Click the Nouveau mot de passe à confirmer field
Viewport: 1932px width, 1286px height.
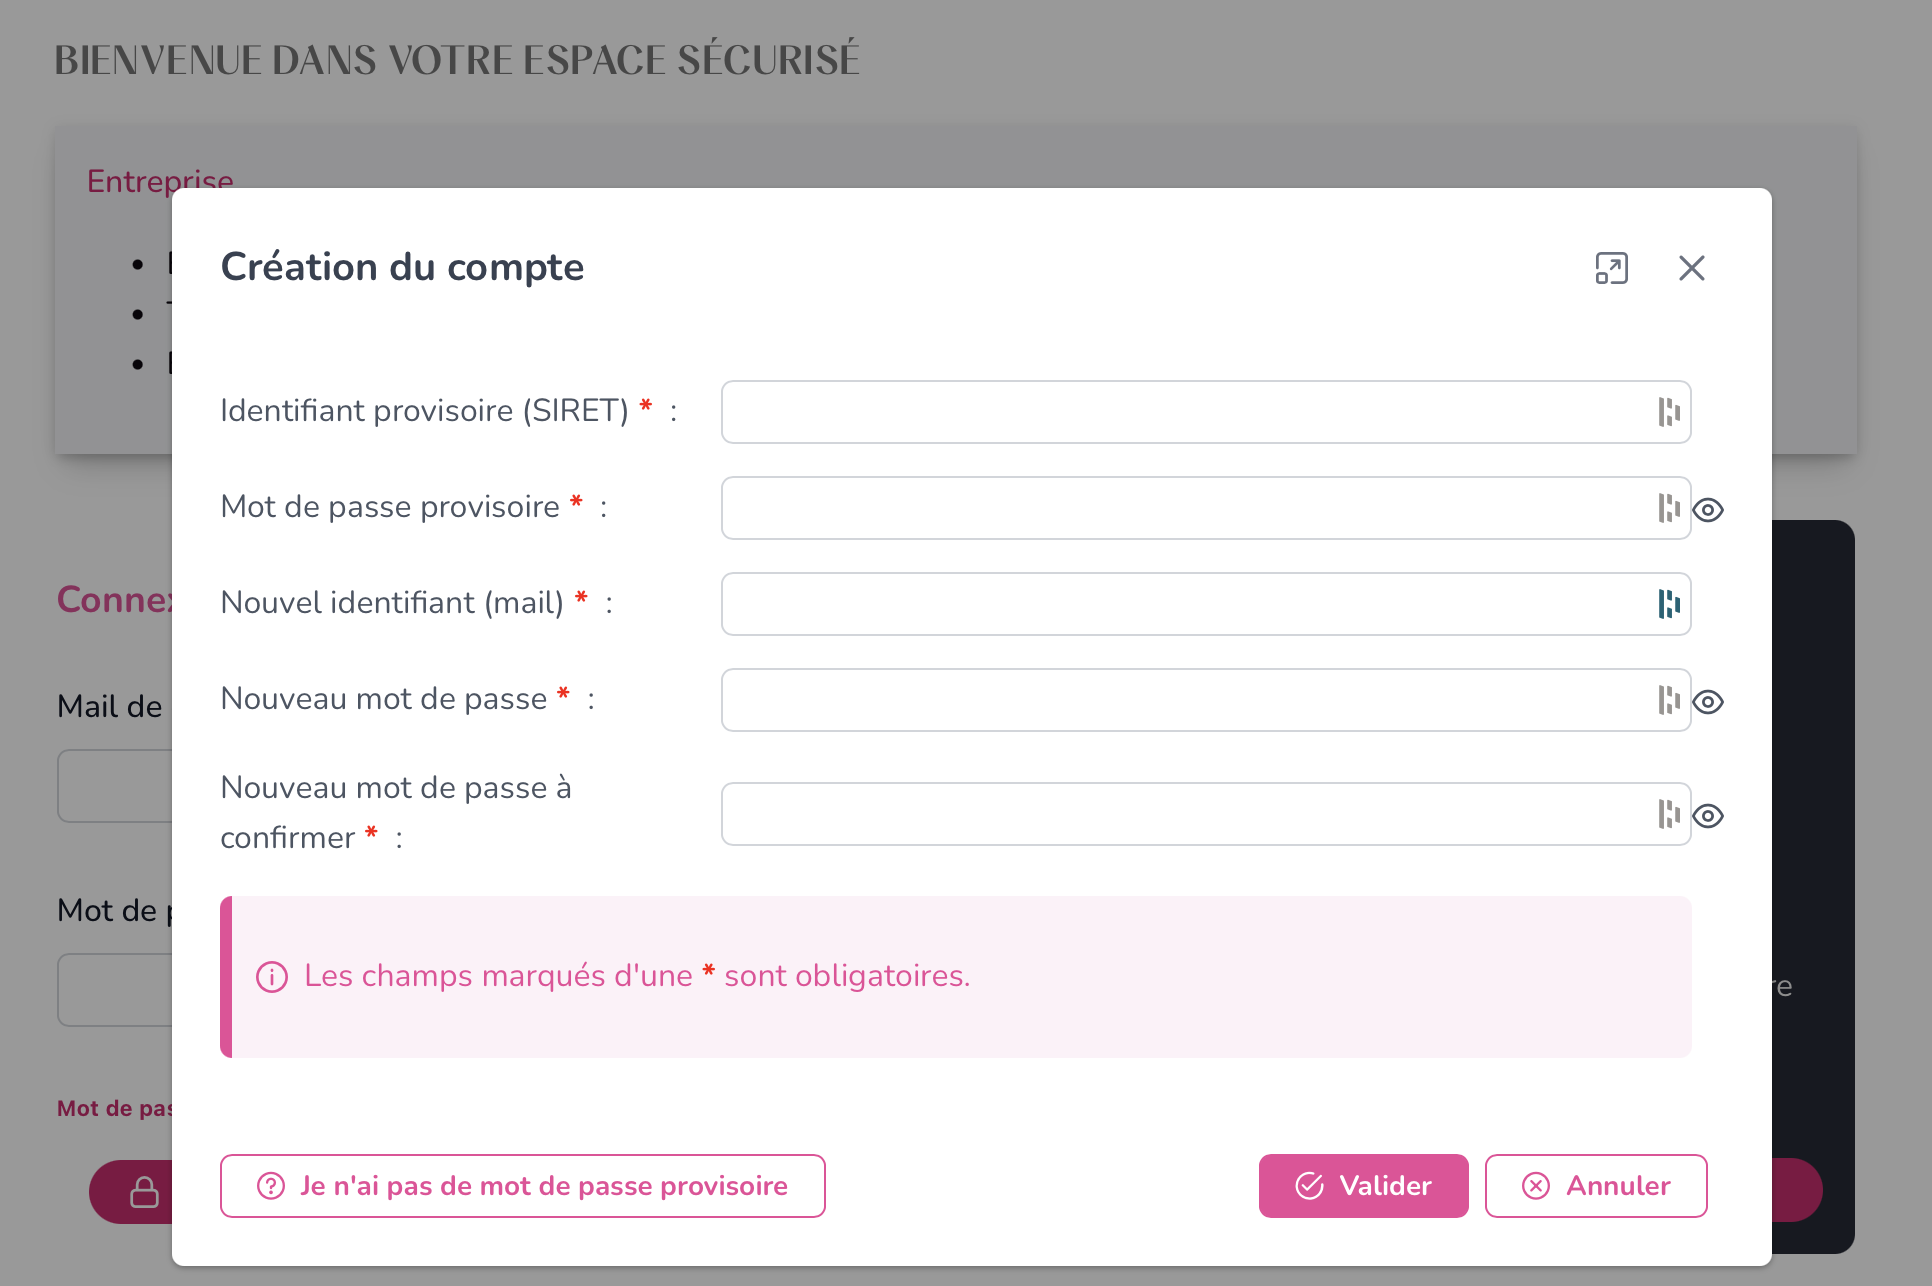(1206, 814)
